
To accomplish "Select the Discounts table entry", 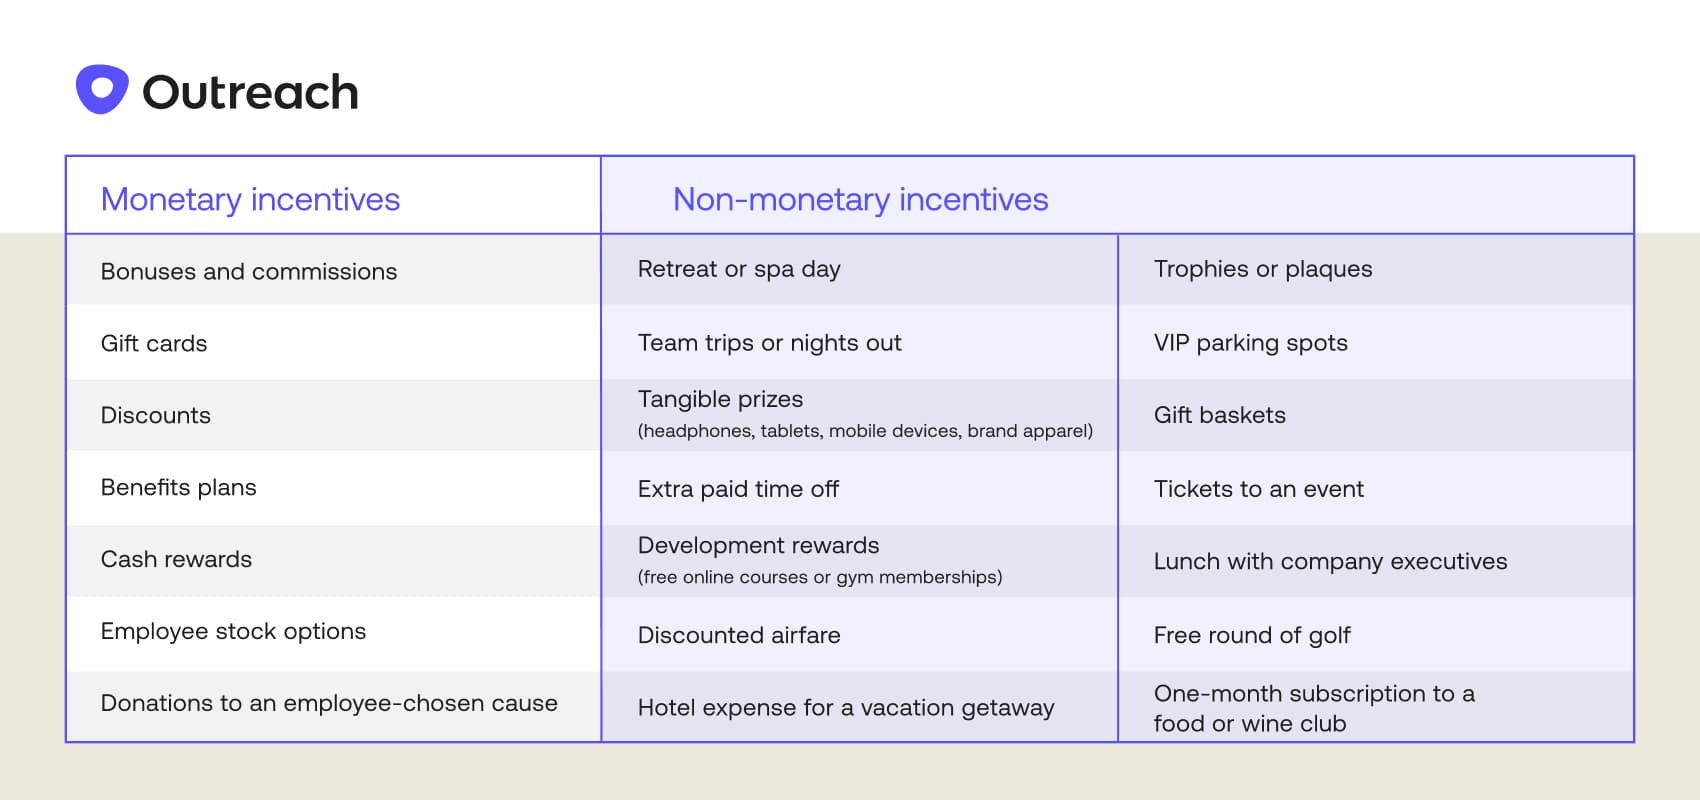I will pos(156,415).
